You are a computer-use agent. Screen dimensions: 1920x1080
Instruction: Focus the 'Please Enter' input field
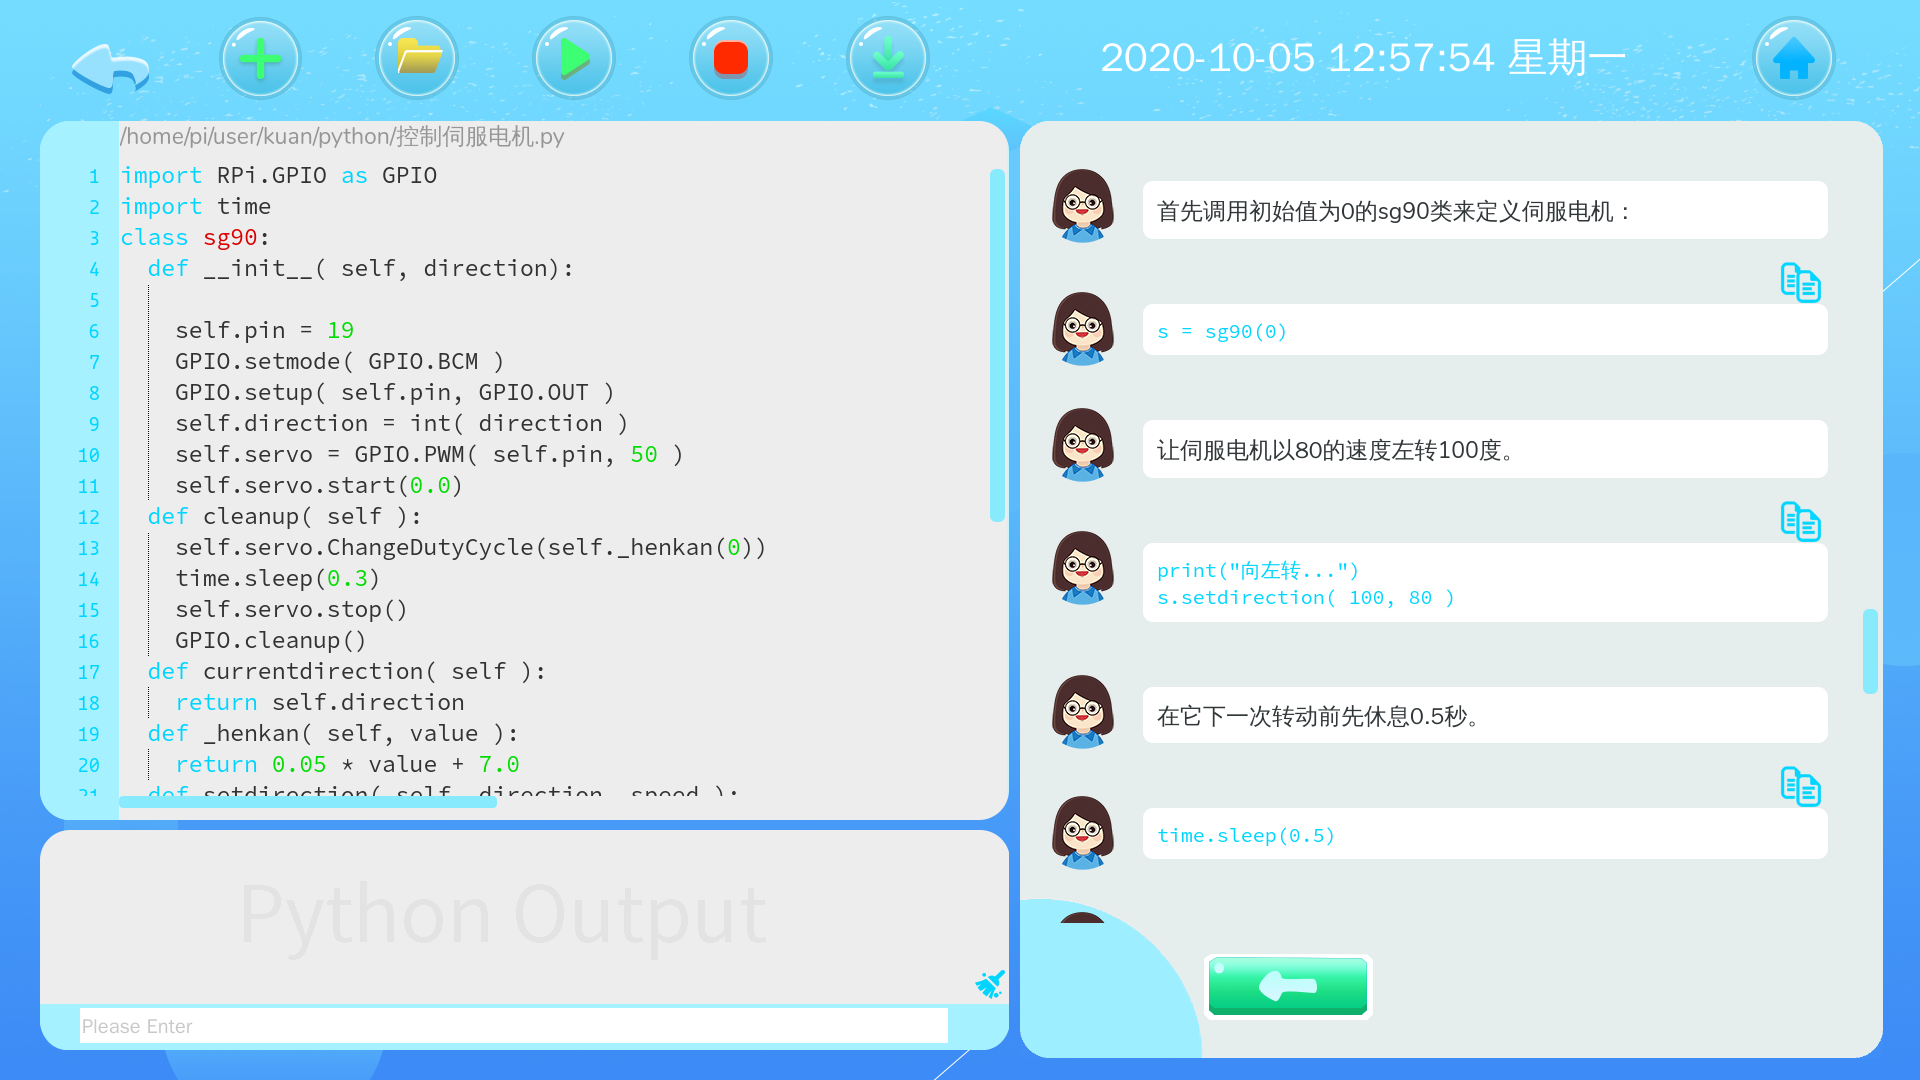pos(514,1026)
